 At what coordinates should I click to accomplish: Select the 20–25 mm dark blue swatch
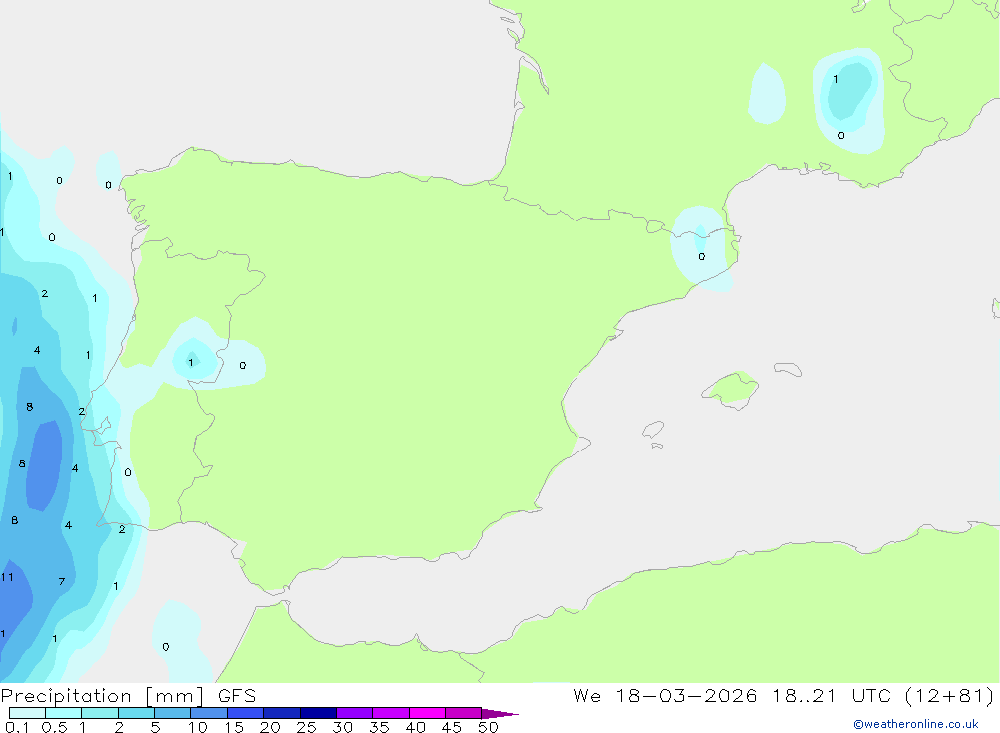282,713
